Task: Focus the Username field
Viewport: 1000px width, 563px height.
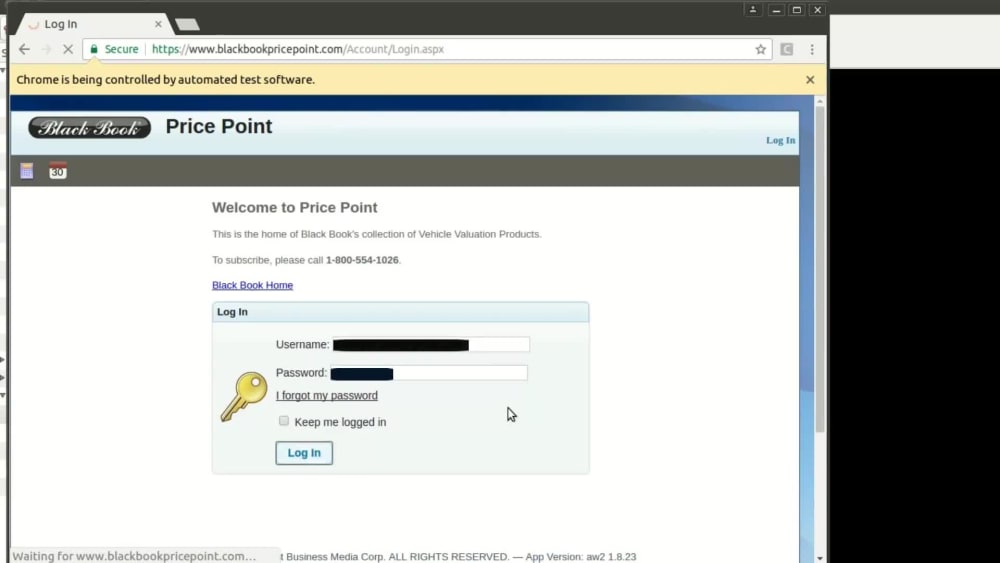Action: pyautogui.click(x=430, y=344)
